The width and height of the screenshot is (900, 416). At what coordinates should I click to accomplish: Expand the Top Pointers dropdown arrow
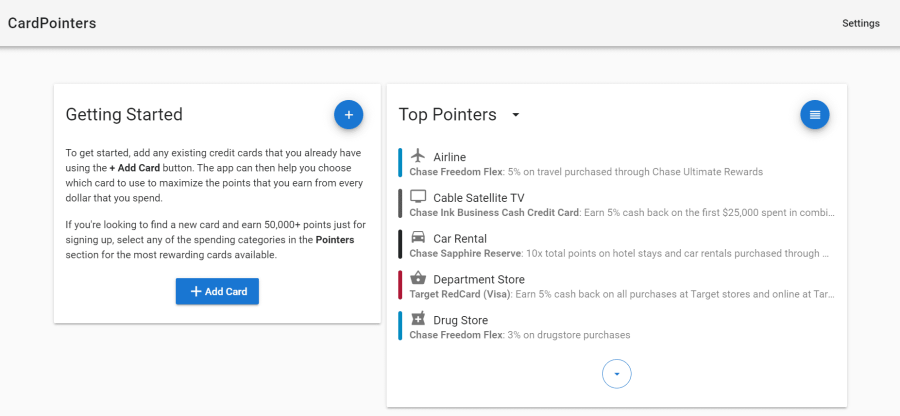[x=515, y=115]
